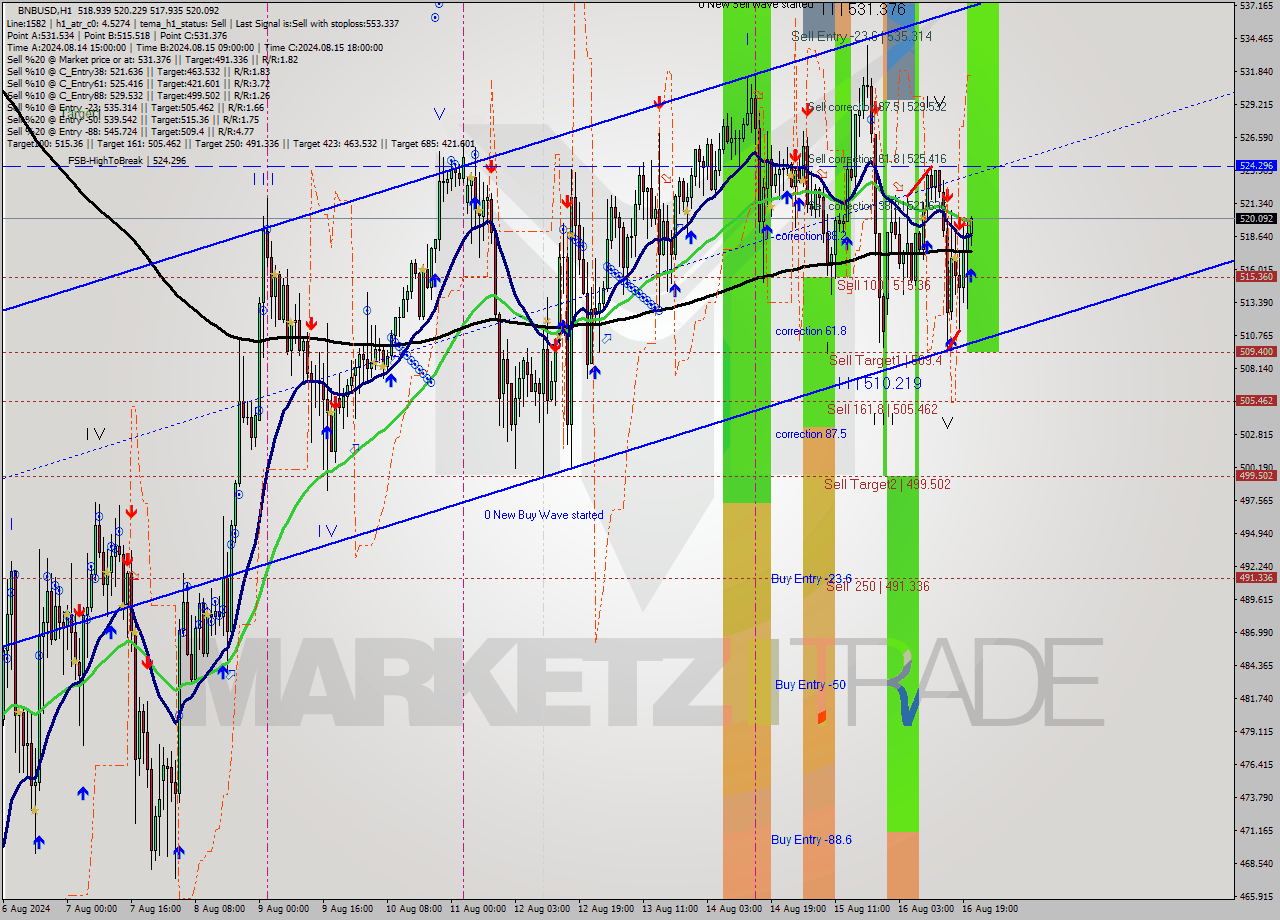The image size is (1280, 920).
Task: Click the 'Sell Target2 | 499.502' label
Action: (887, 484)
